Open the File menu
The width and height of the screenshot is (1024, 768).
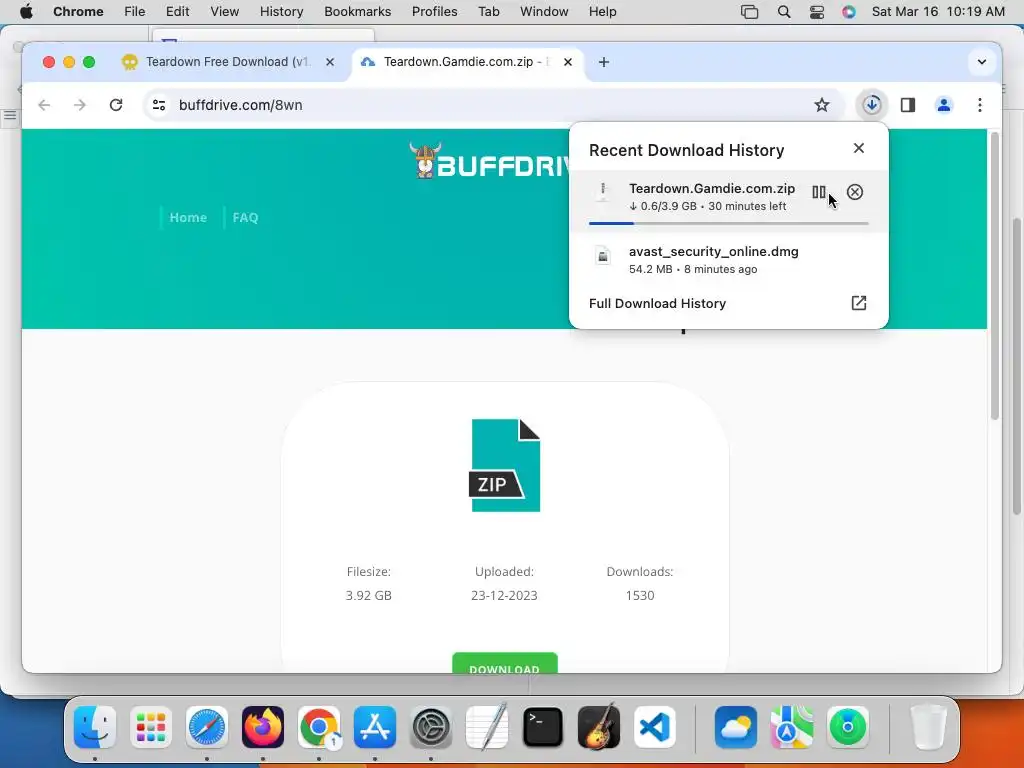[x=135, y=12]
